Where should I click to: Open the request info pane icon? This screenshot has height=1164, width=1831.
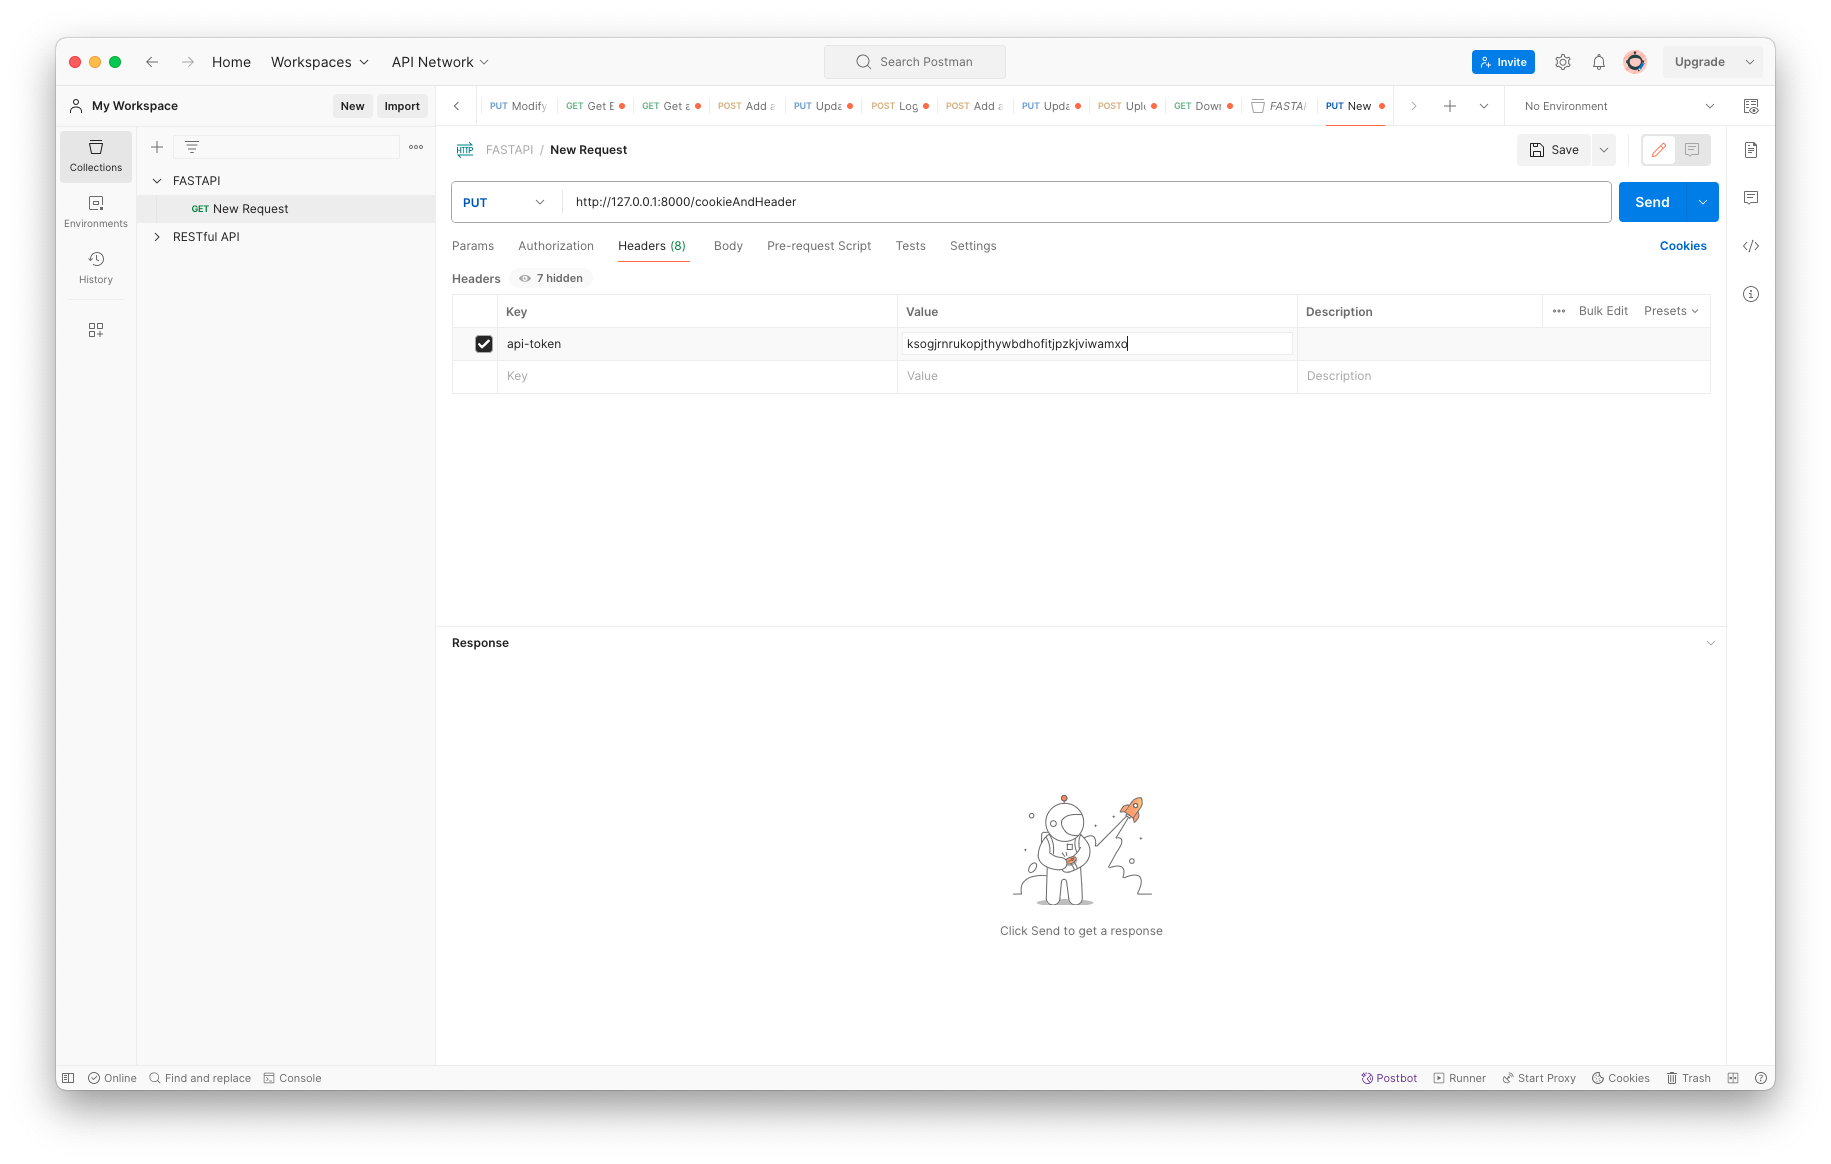coord(1751,294)
